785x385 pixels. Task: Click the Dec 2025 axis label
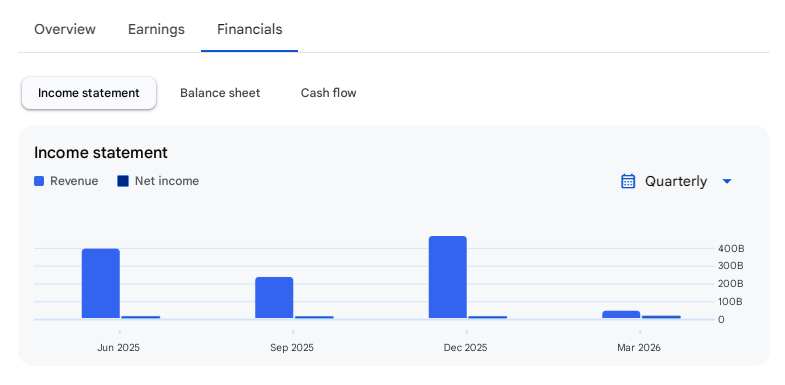click(465, 347)
